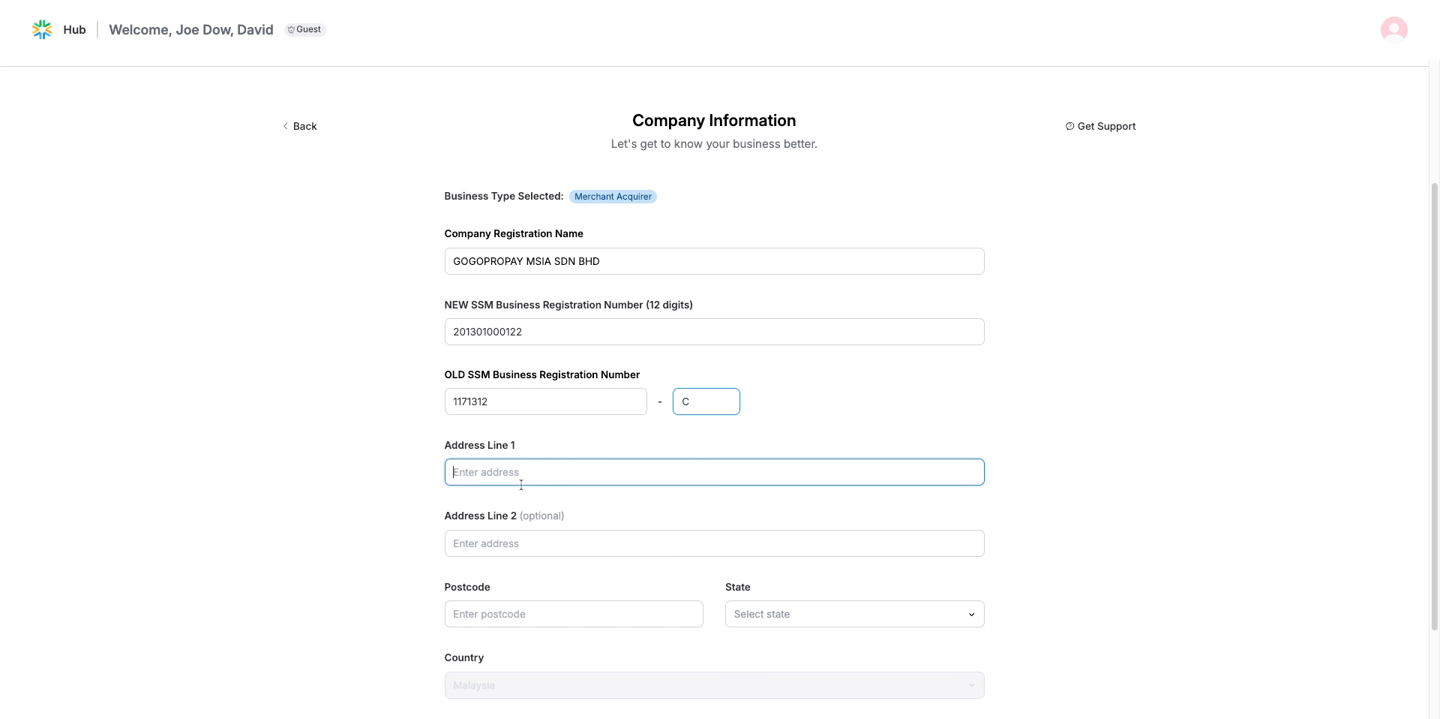Click the NEW SSM Business Registration Number field

(713, 332)
